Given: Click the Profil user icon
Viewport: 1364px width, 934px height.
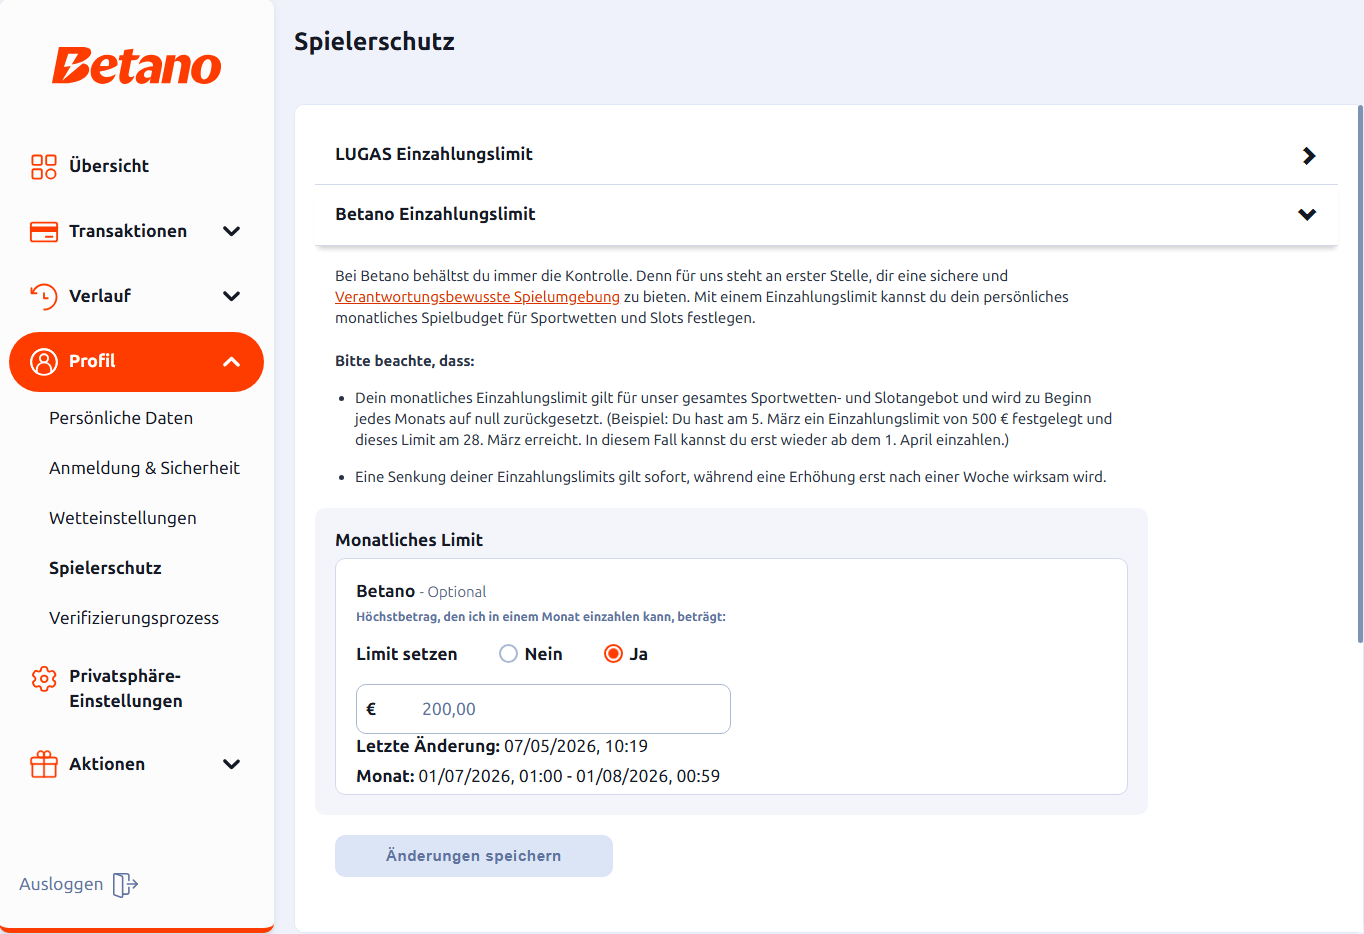Looking at the screenshot, I should tap(44, 362).
